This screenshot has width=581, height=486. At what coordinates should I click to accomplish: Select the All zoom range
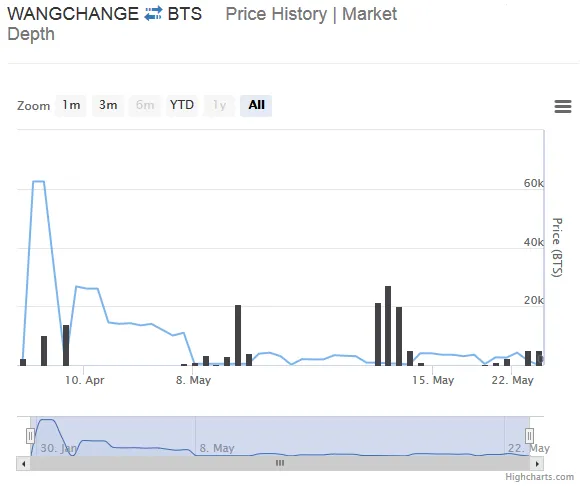coord(256,106)
